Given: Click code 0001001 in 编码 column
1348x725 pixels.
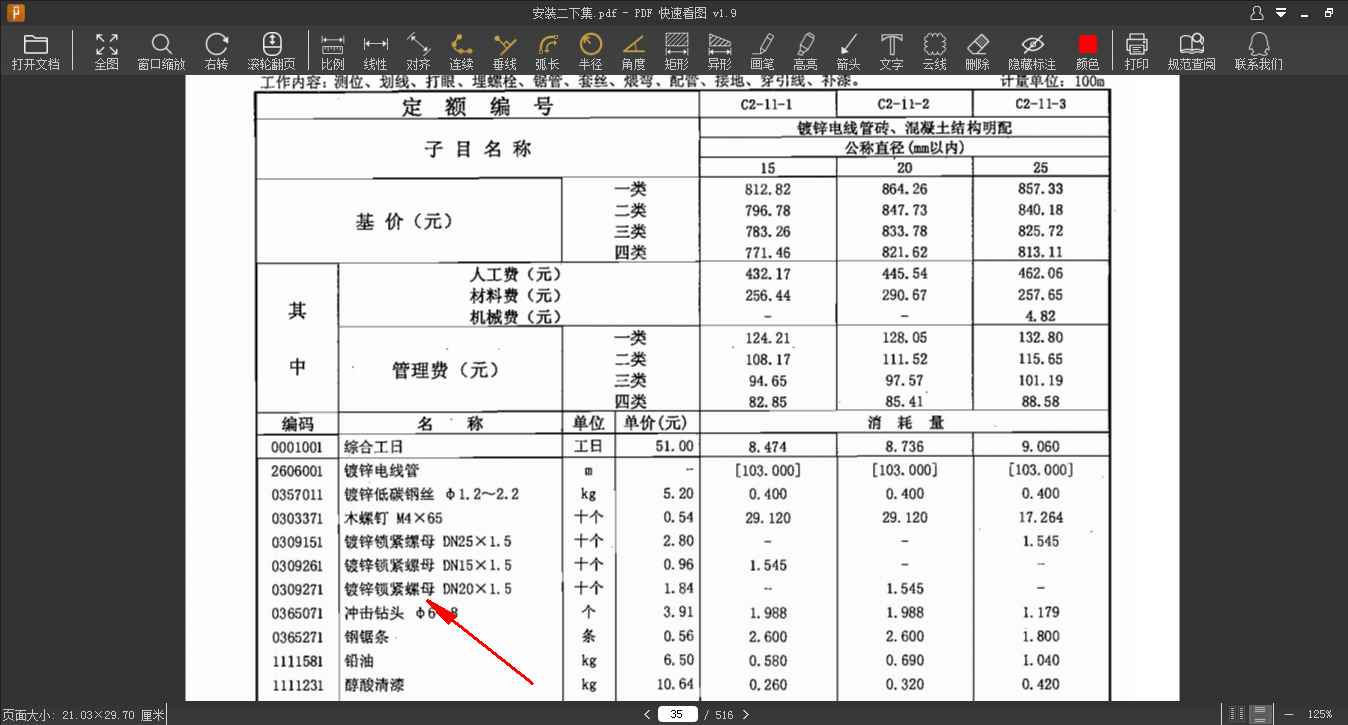Looking at the screenshot, I should [297, 447].
